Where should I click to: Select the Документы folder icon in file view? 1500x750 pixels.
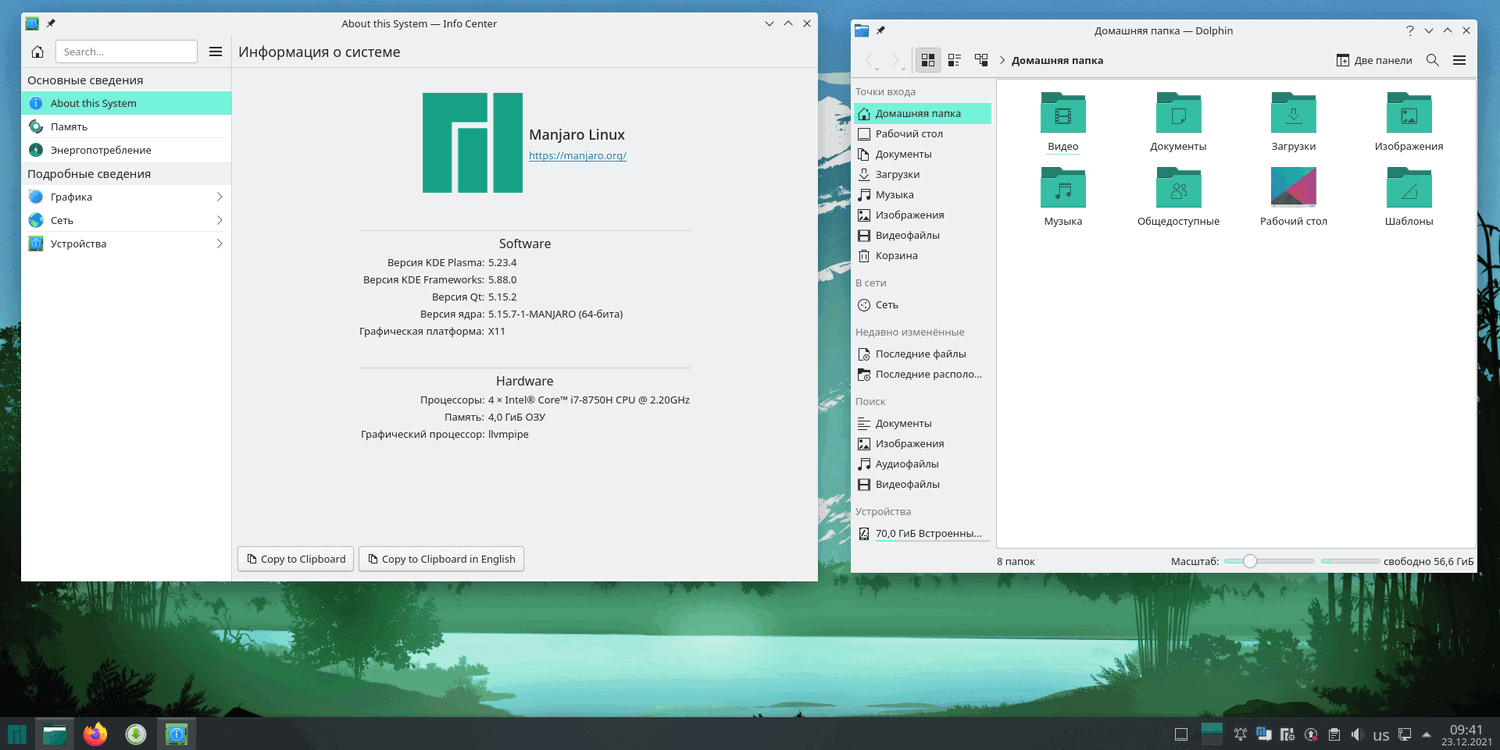pos(1178,112)
